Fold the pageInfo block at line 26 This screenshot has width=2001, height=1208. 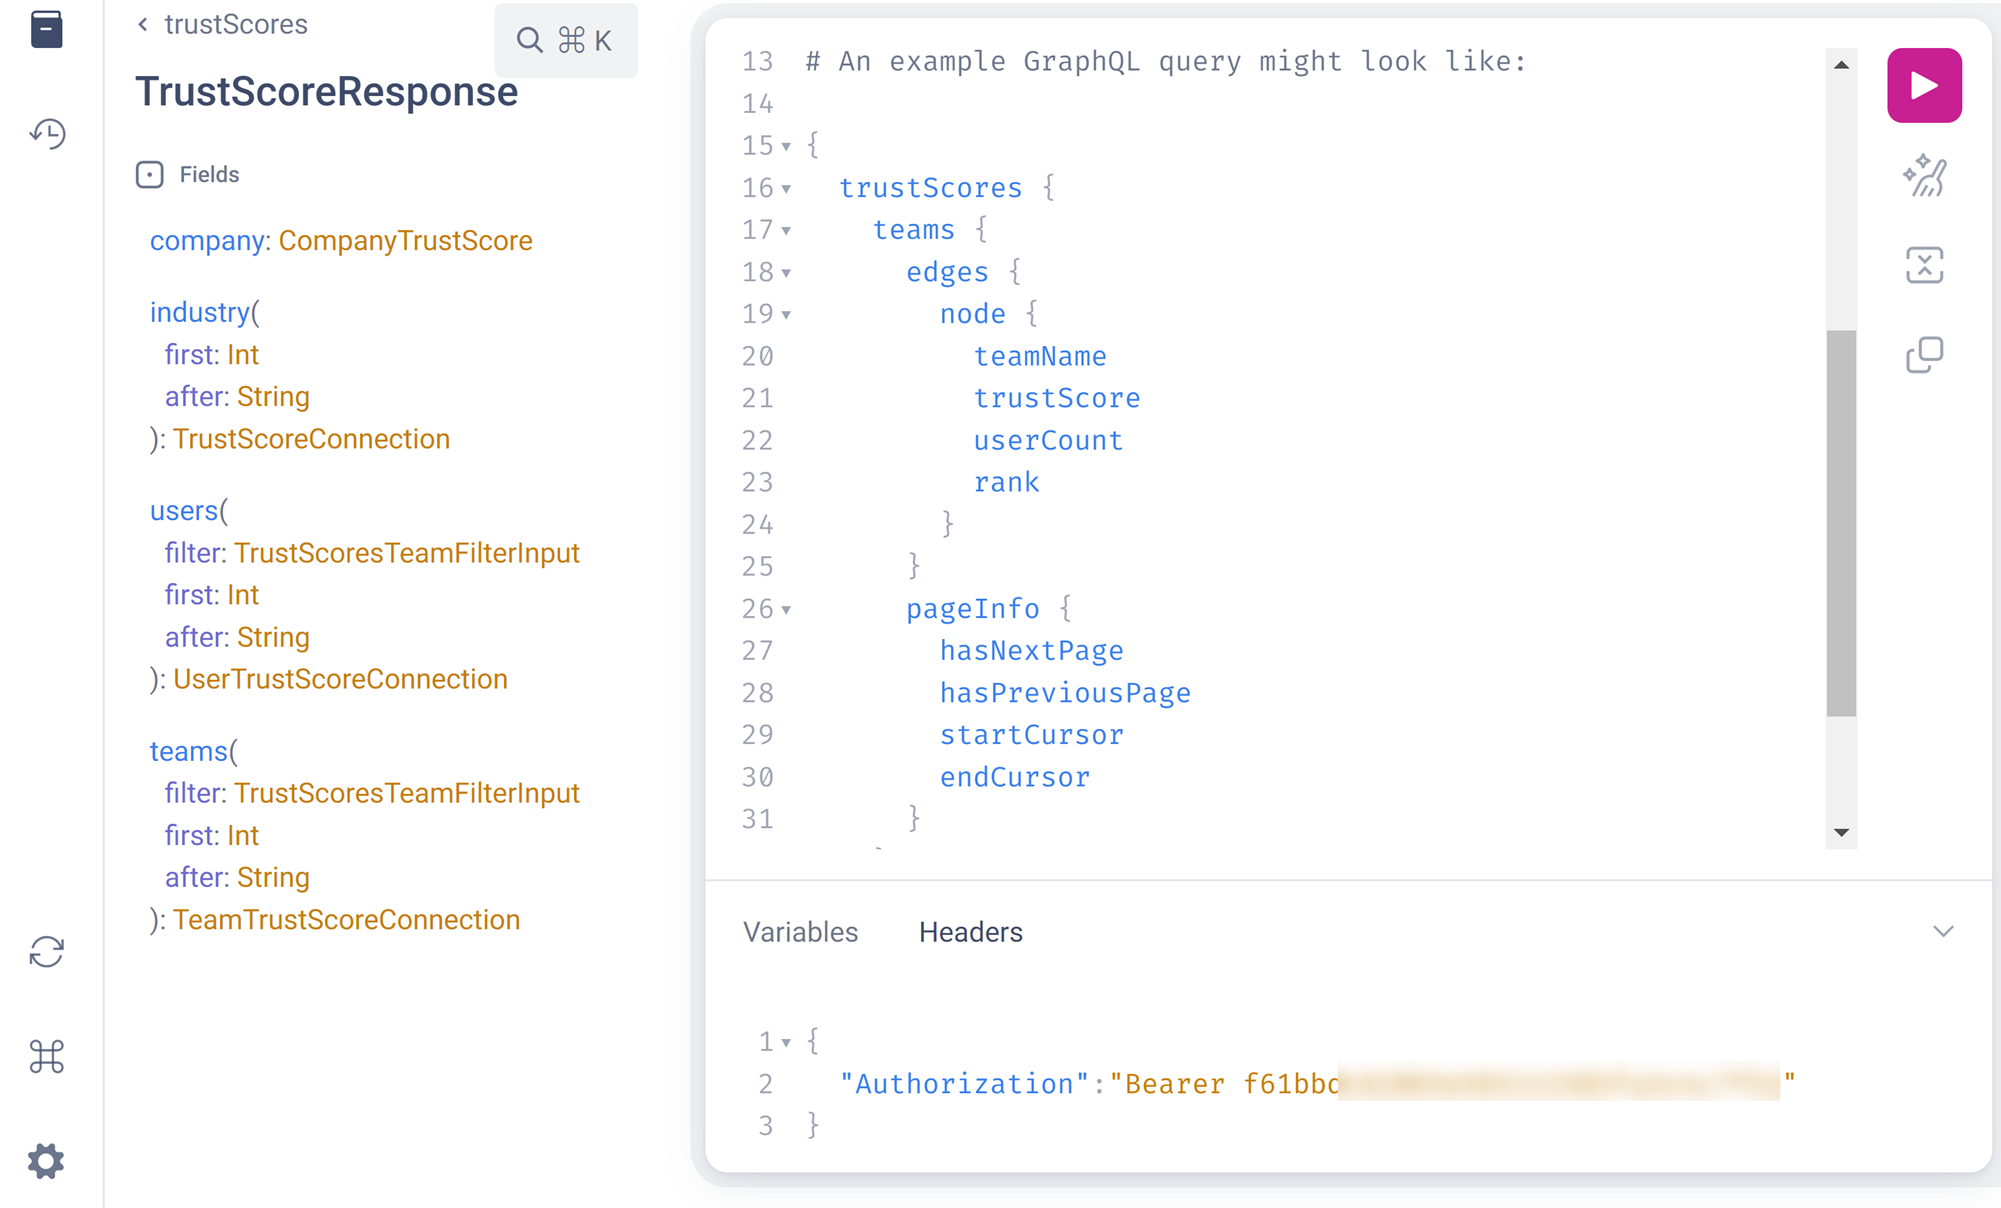787,610
